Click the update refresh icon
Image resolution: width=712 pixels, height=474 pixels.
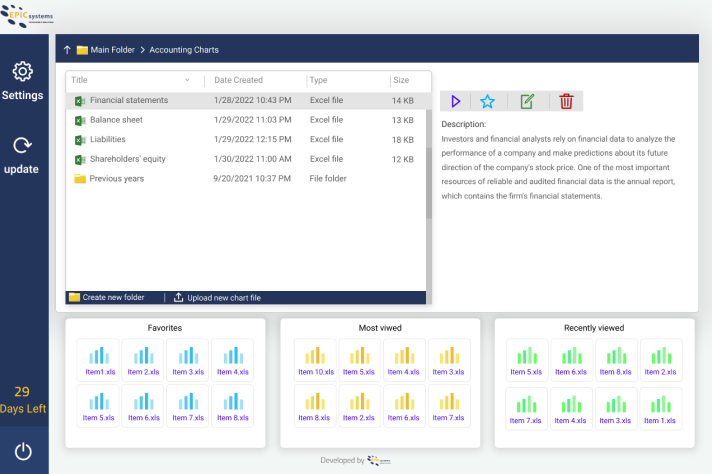23,146
